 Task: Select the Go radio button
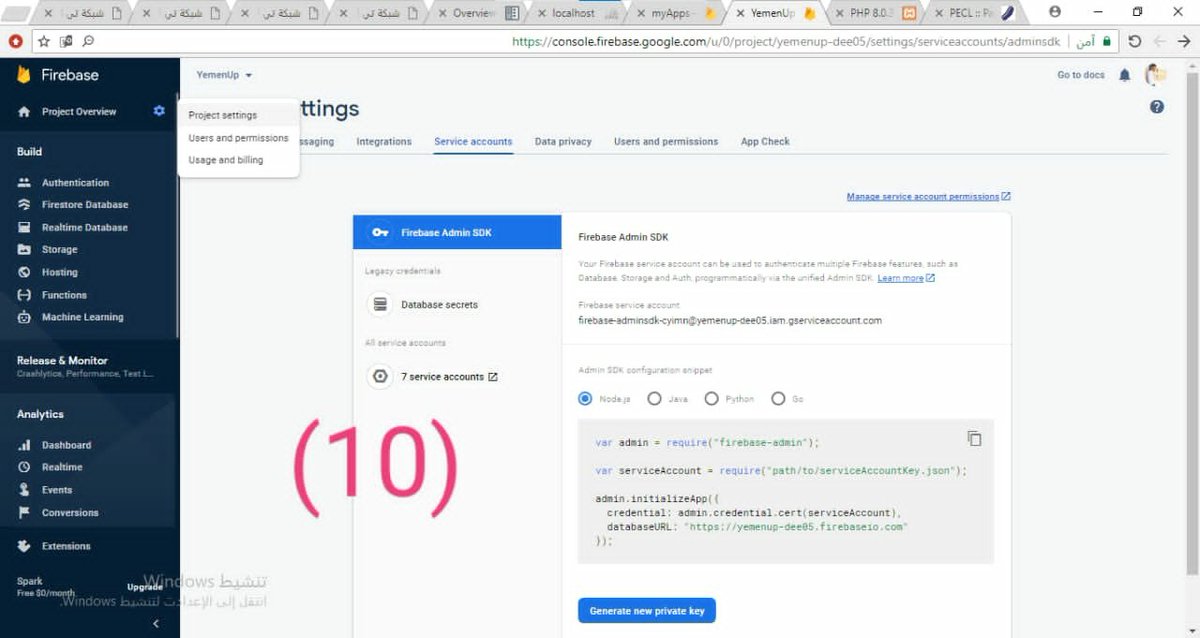tap(778, 398)
